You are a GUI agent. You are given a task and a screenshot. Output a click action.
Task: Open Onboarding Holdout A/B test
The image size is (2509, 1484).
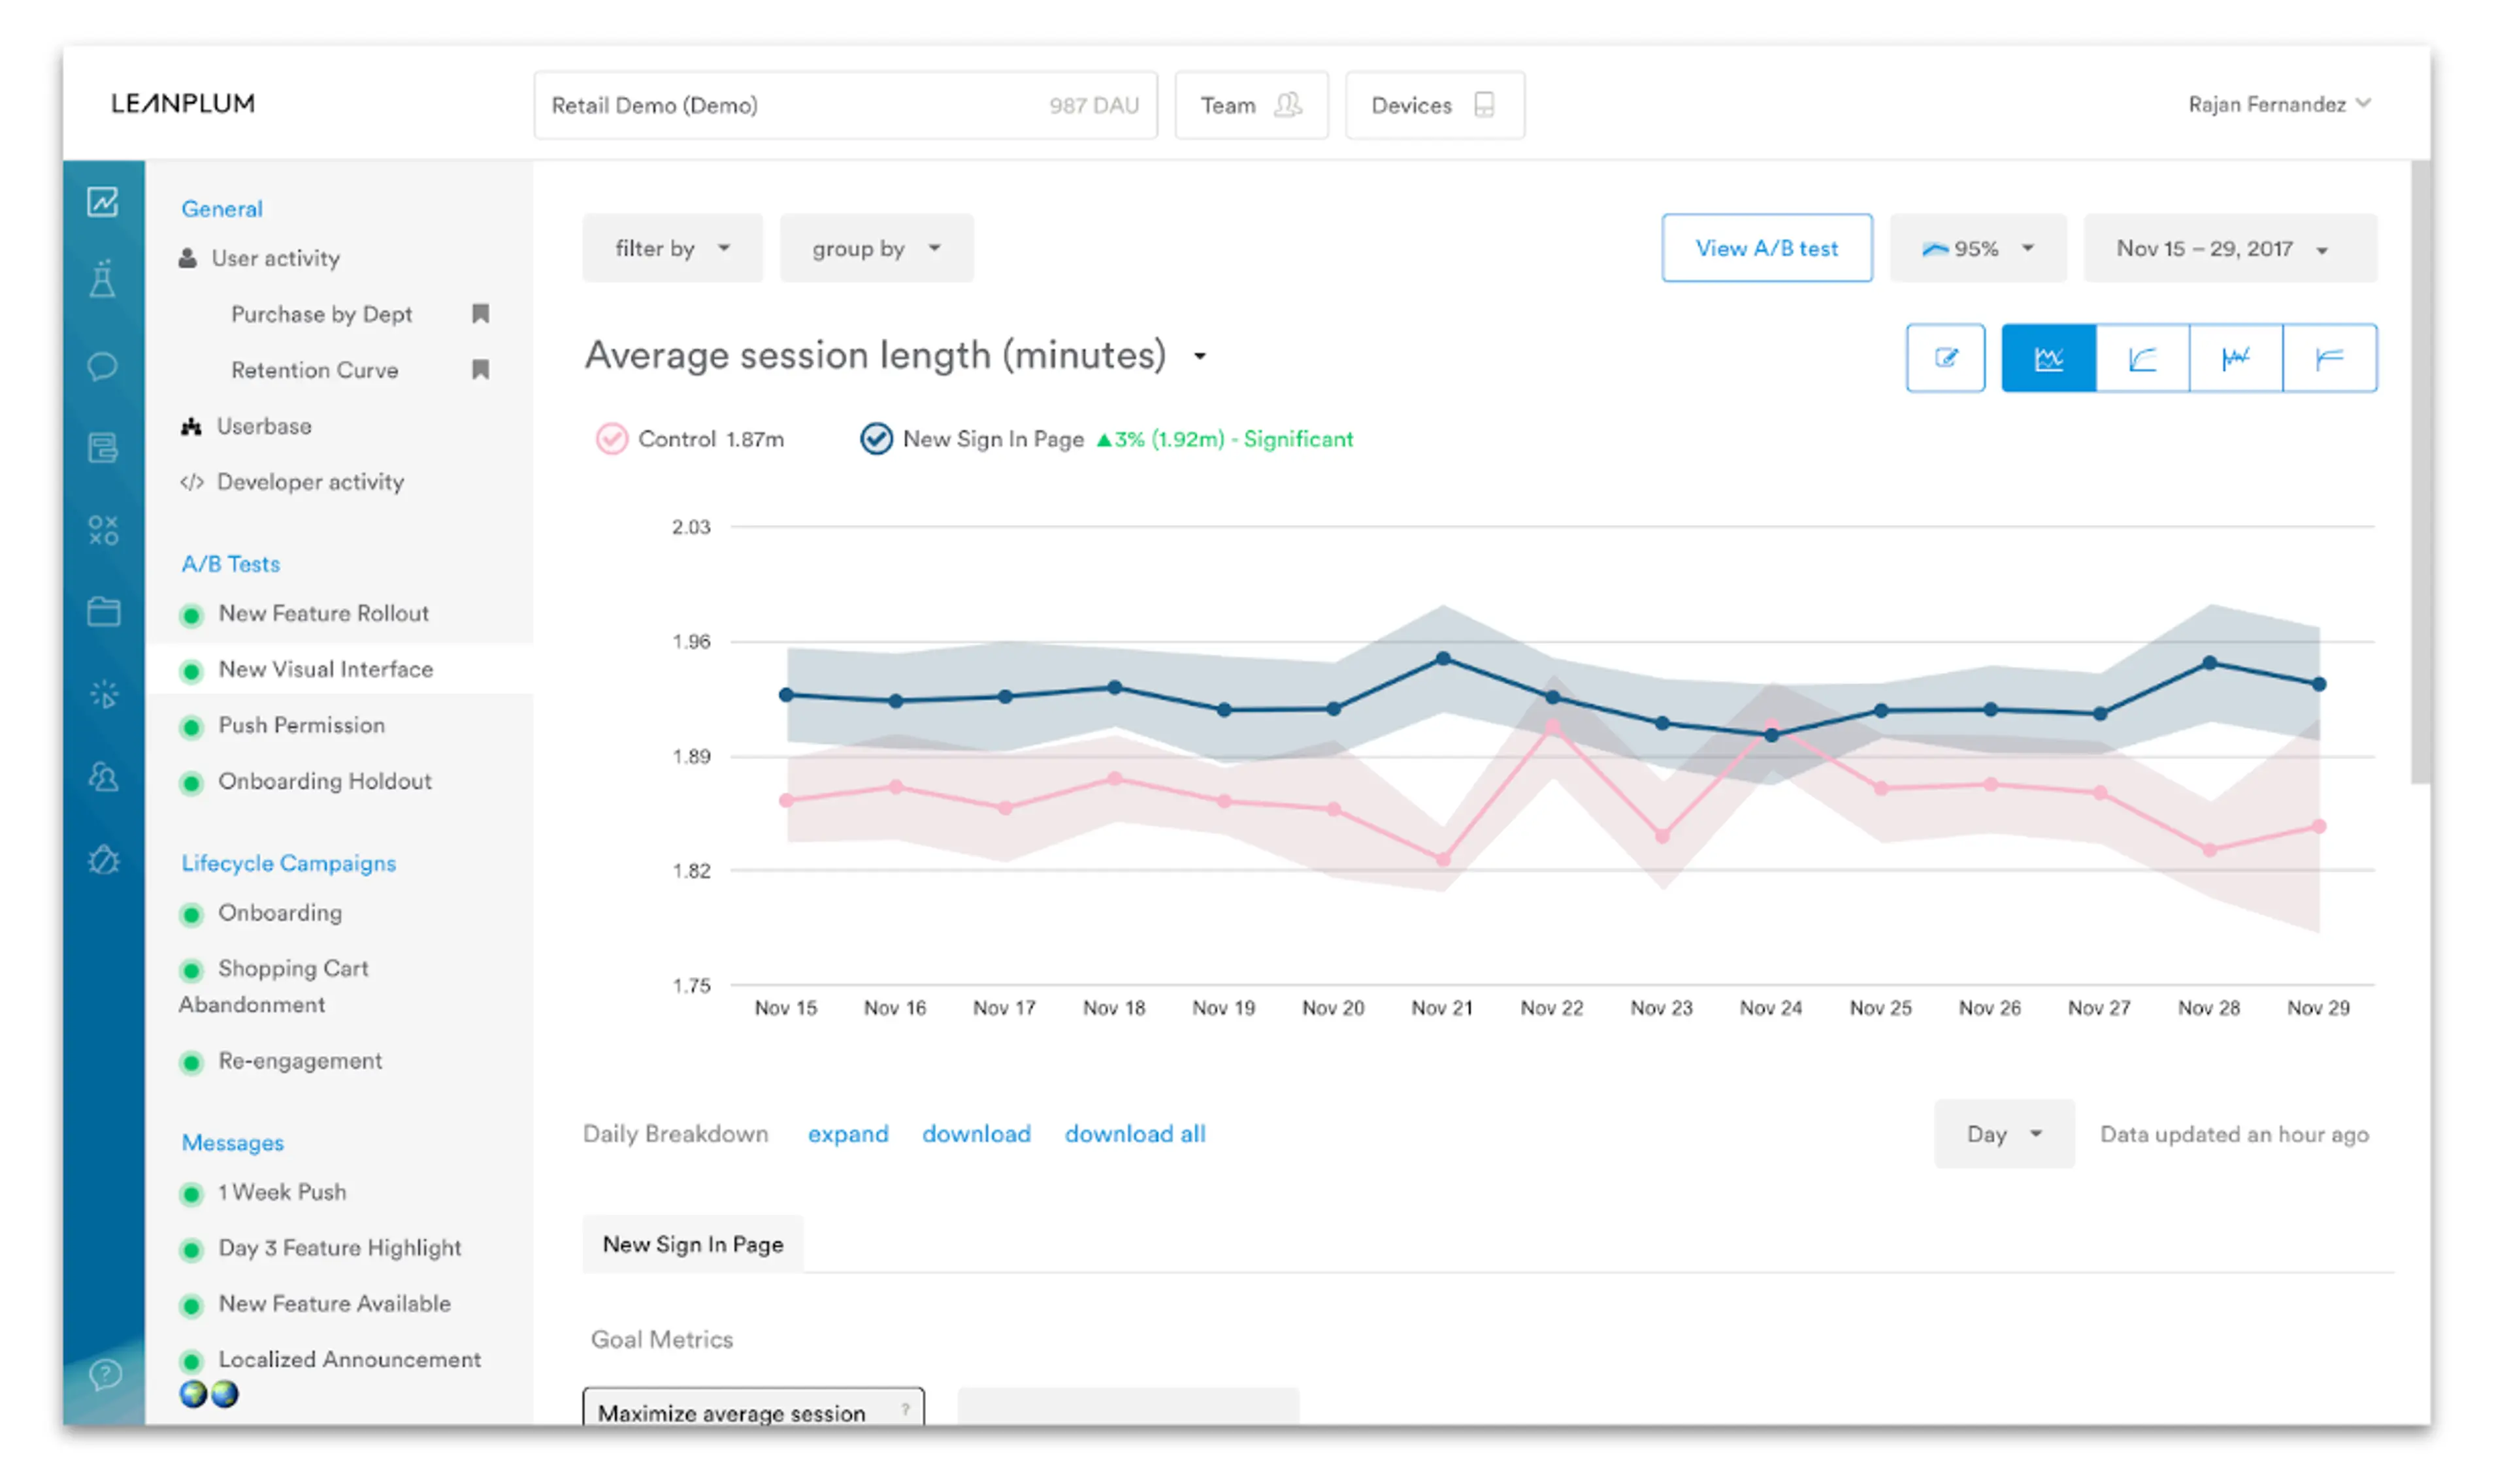(324, 782)
